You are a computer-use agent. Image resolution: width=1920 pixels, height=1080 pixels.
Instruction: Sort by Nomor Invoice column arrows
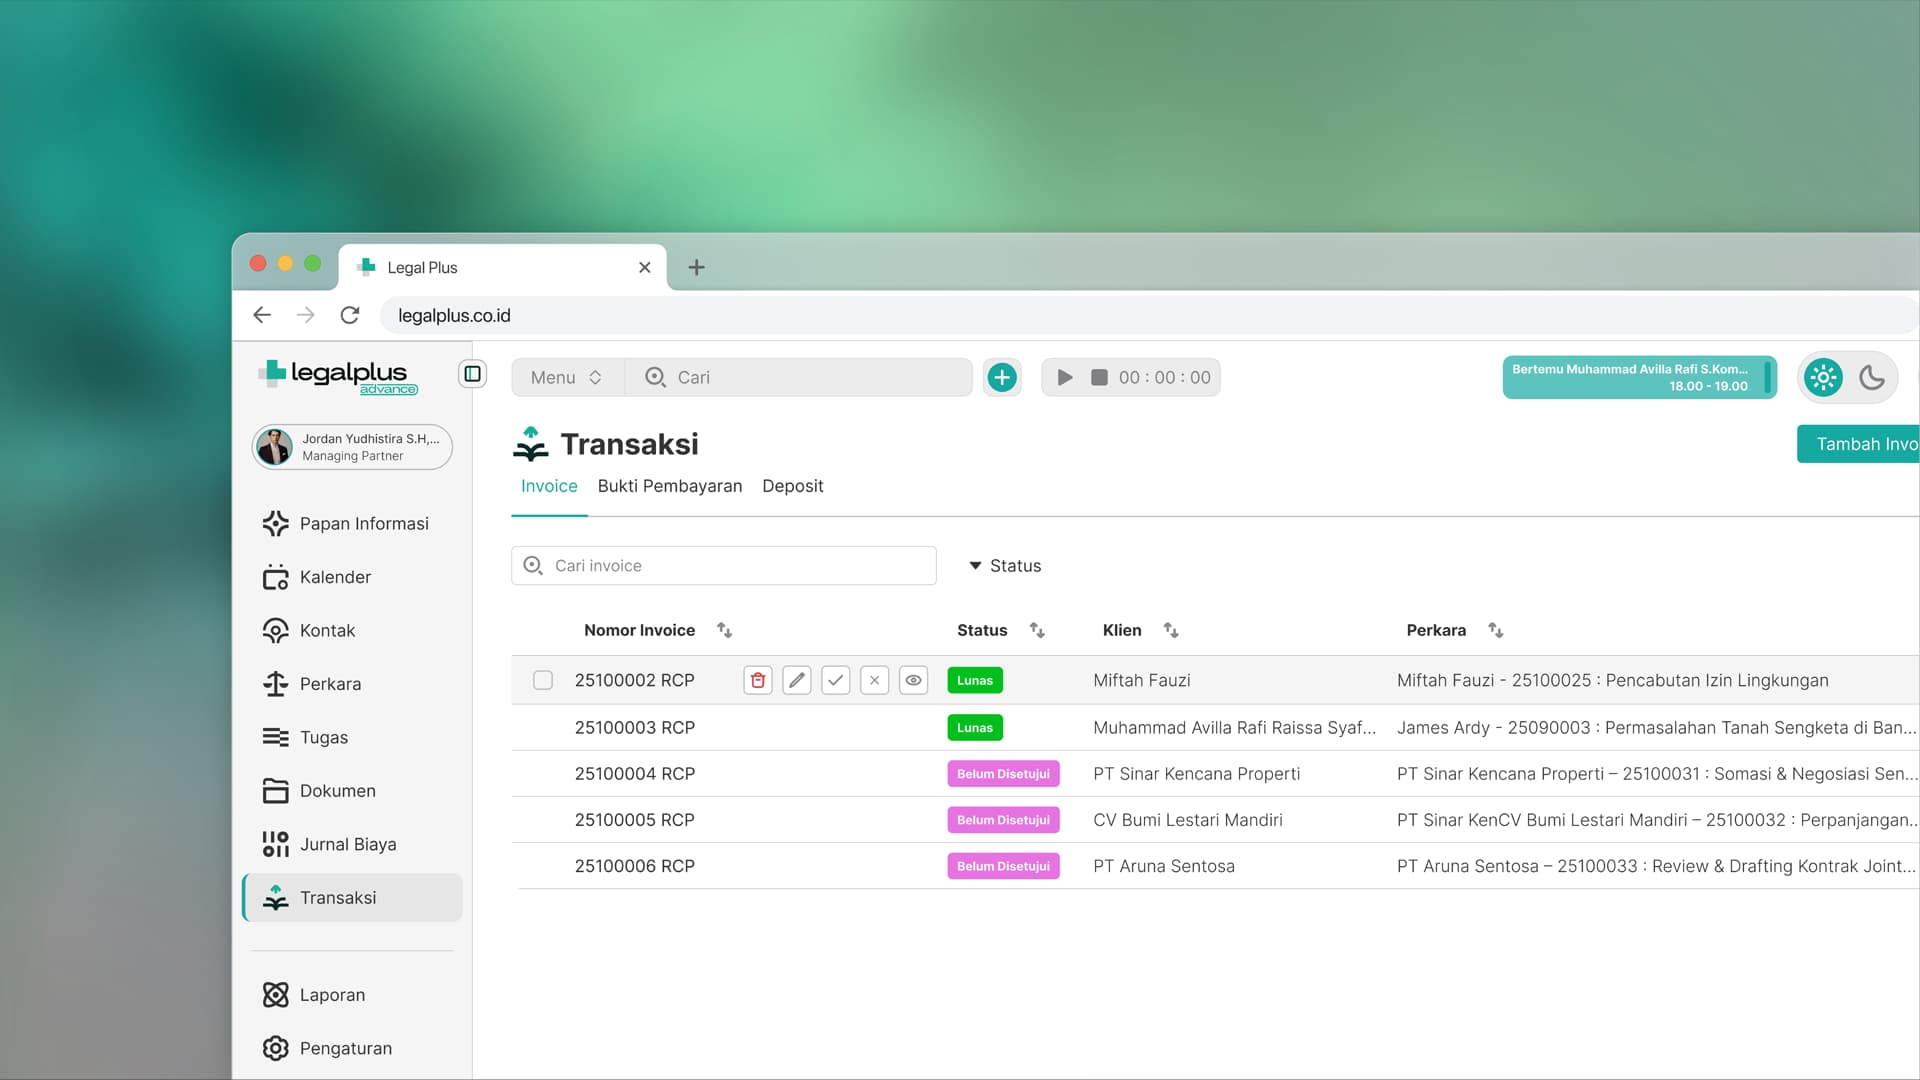pyautogui.click(x=725, y=630)
